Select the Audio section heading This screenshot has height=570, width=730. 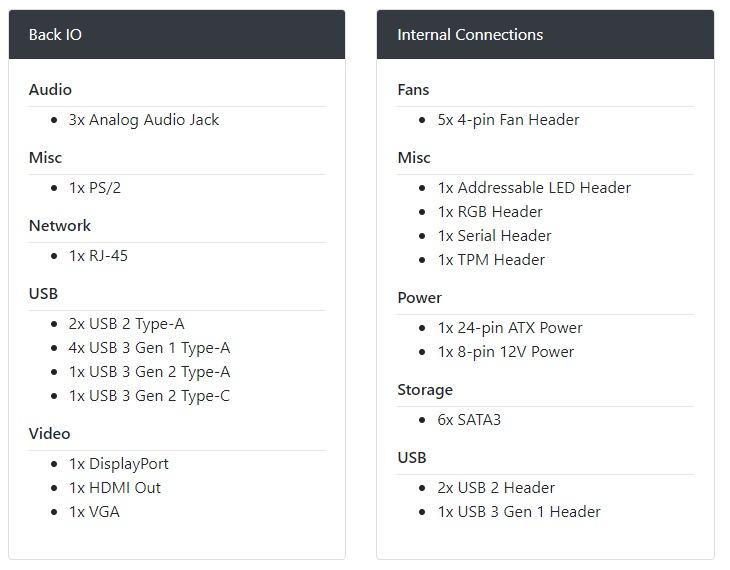pos(50,89)
